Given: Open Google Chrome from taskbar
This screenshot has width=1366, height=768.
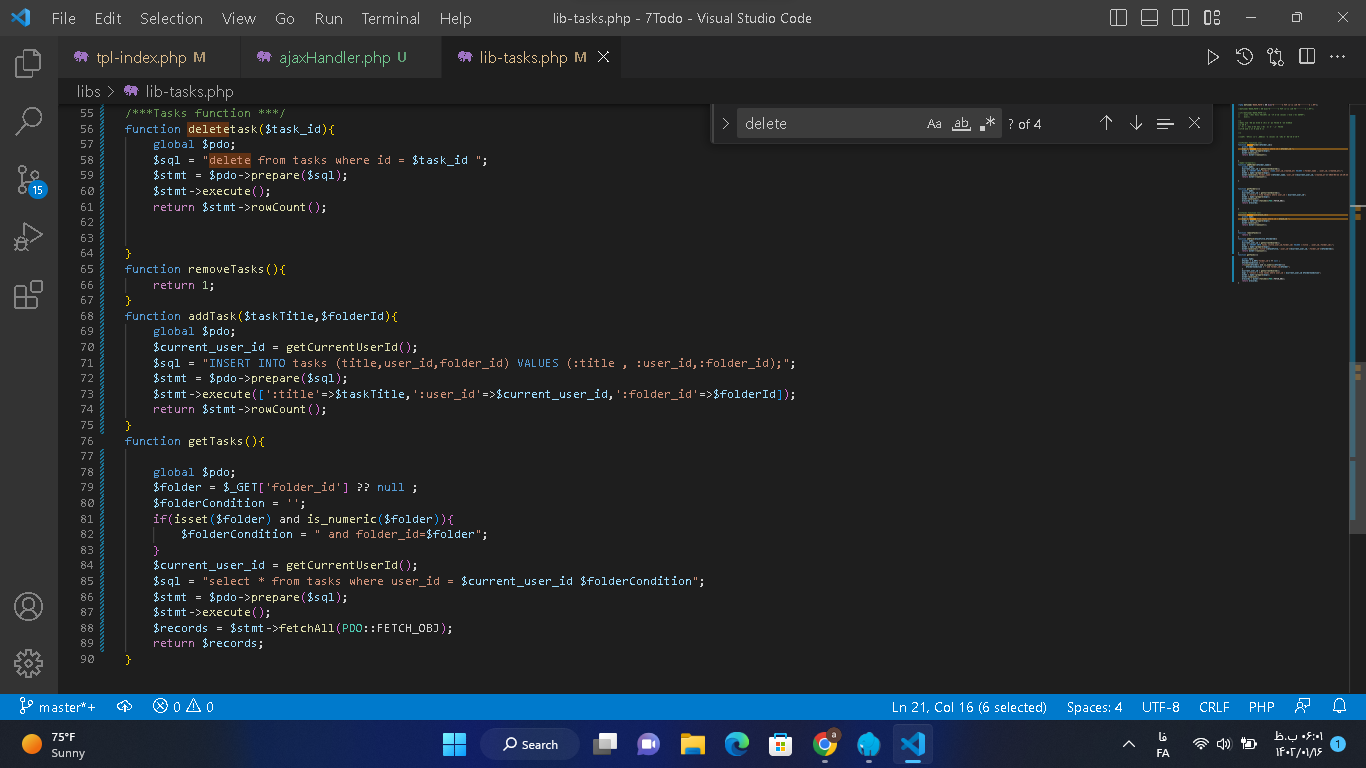Looking at the screenshot, I should (x=825, y=744).
